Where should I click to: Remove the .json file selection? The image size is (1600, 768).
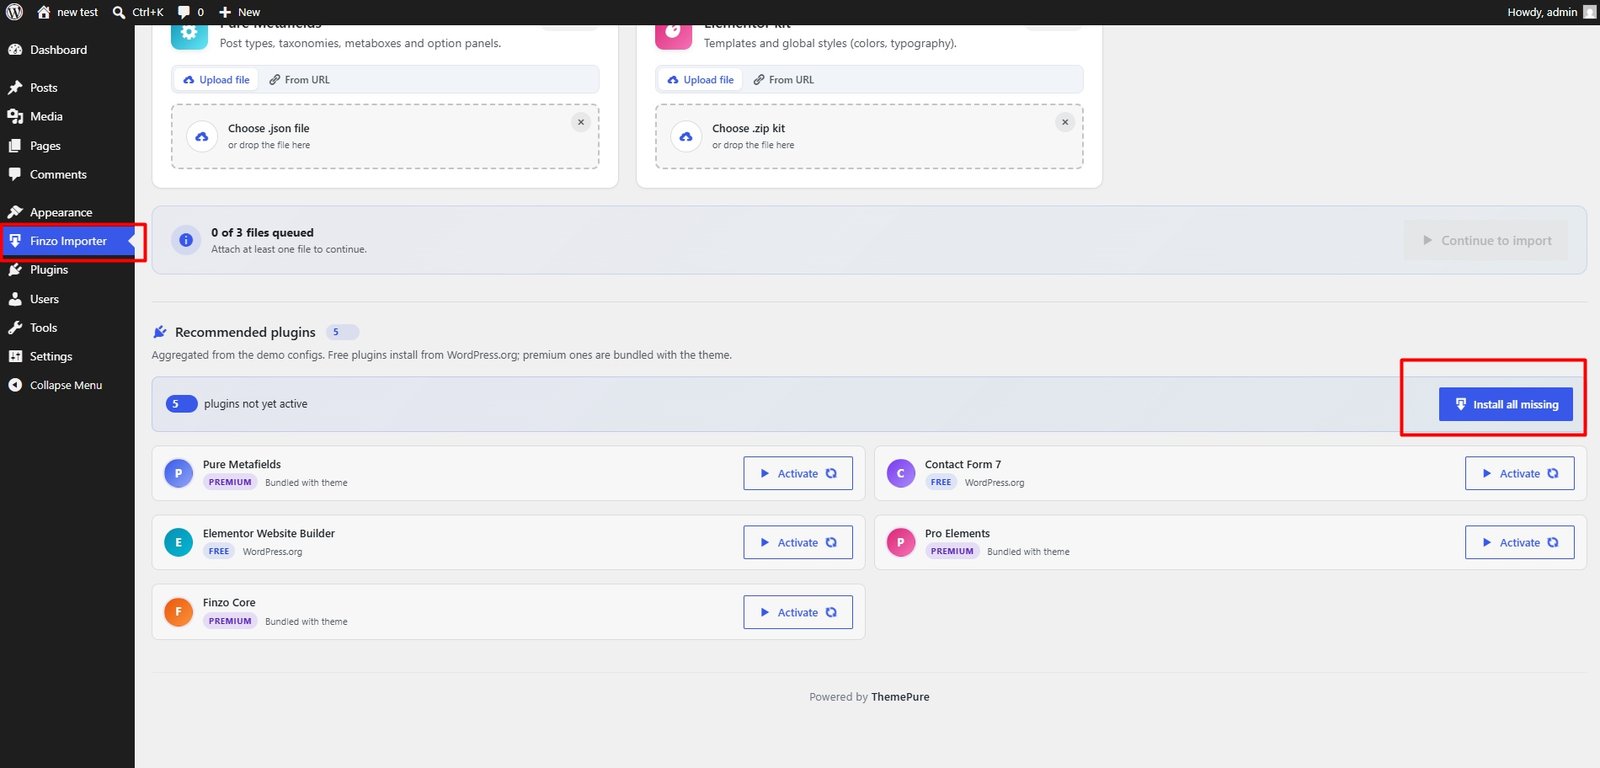click(x=581, y=122)
